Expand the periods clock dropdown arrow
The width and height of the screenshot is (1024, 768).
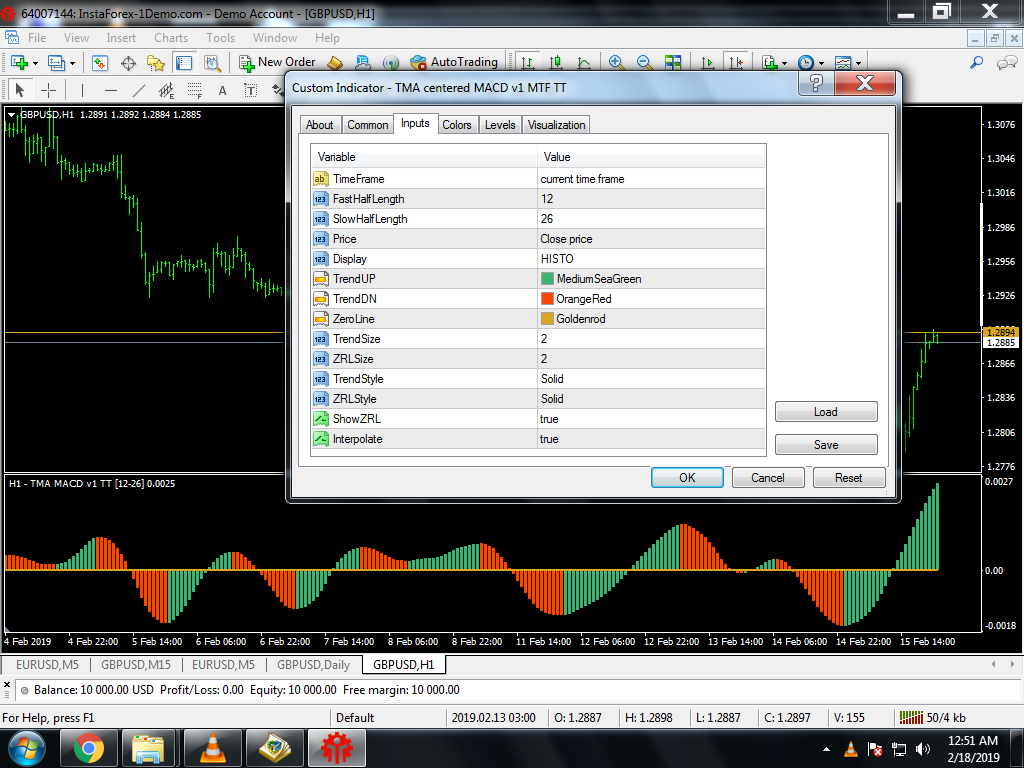coord(822,63)
